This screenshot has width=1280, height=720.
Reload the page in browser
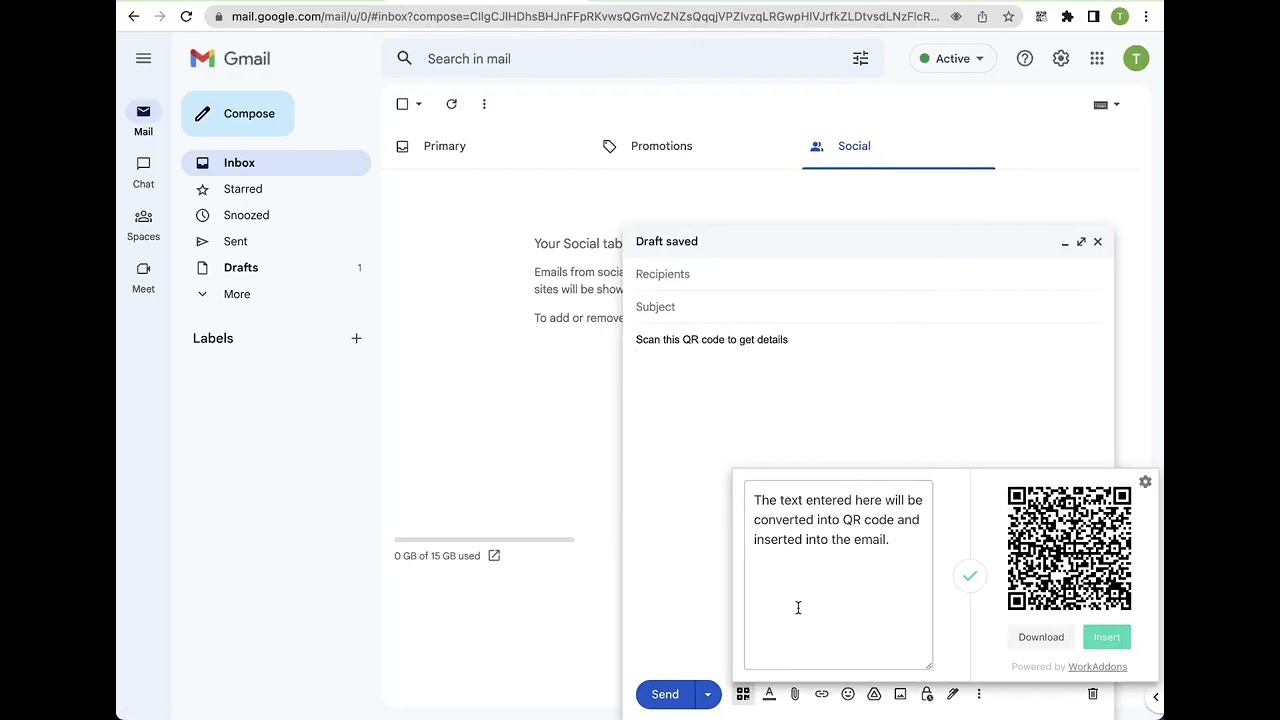(186, 16)
